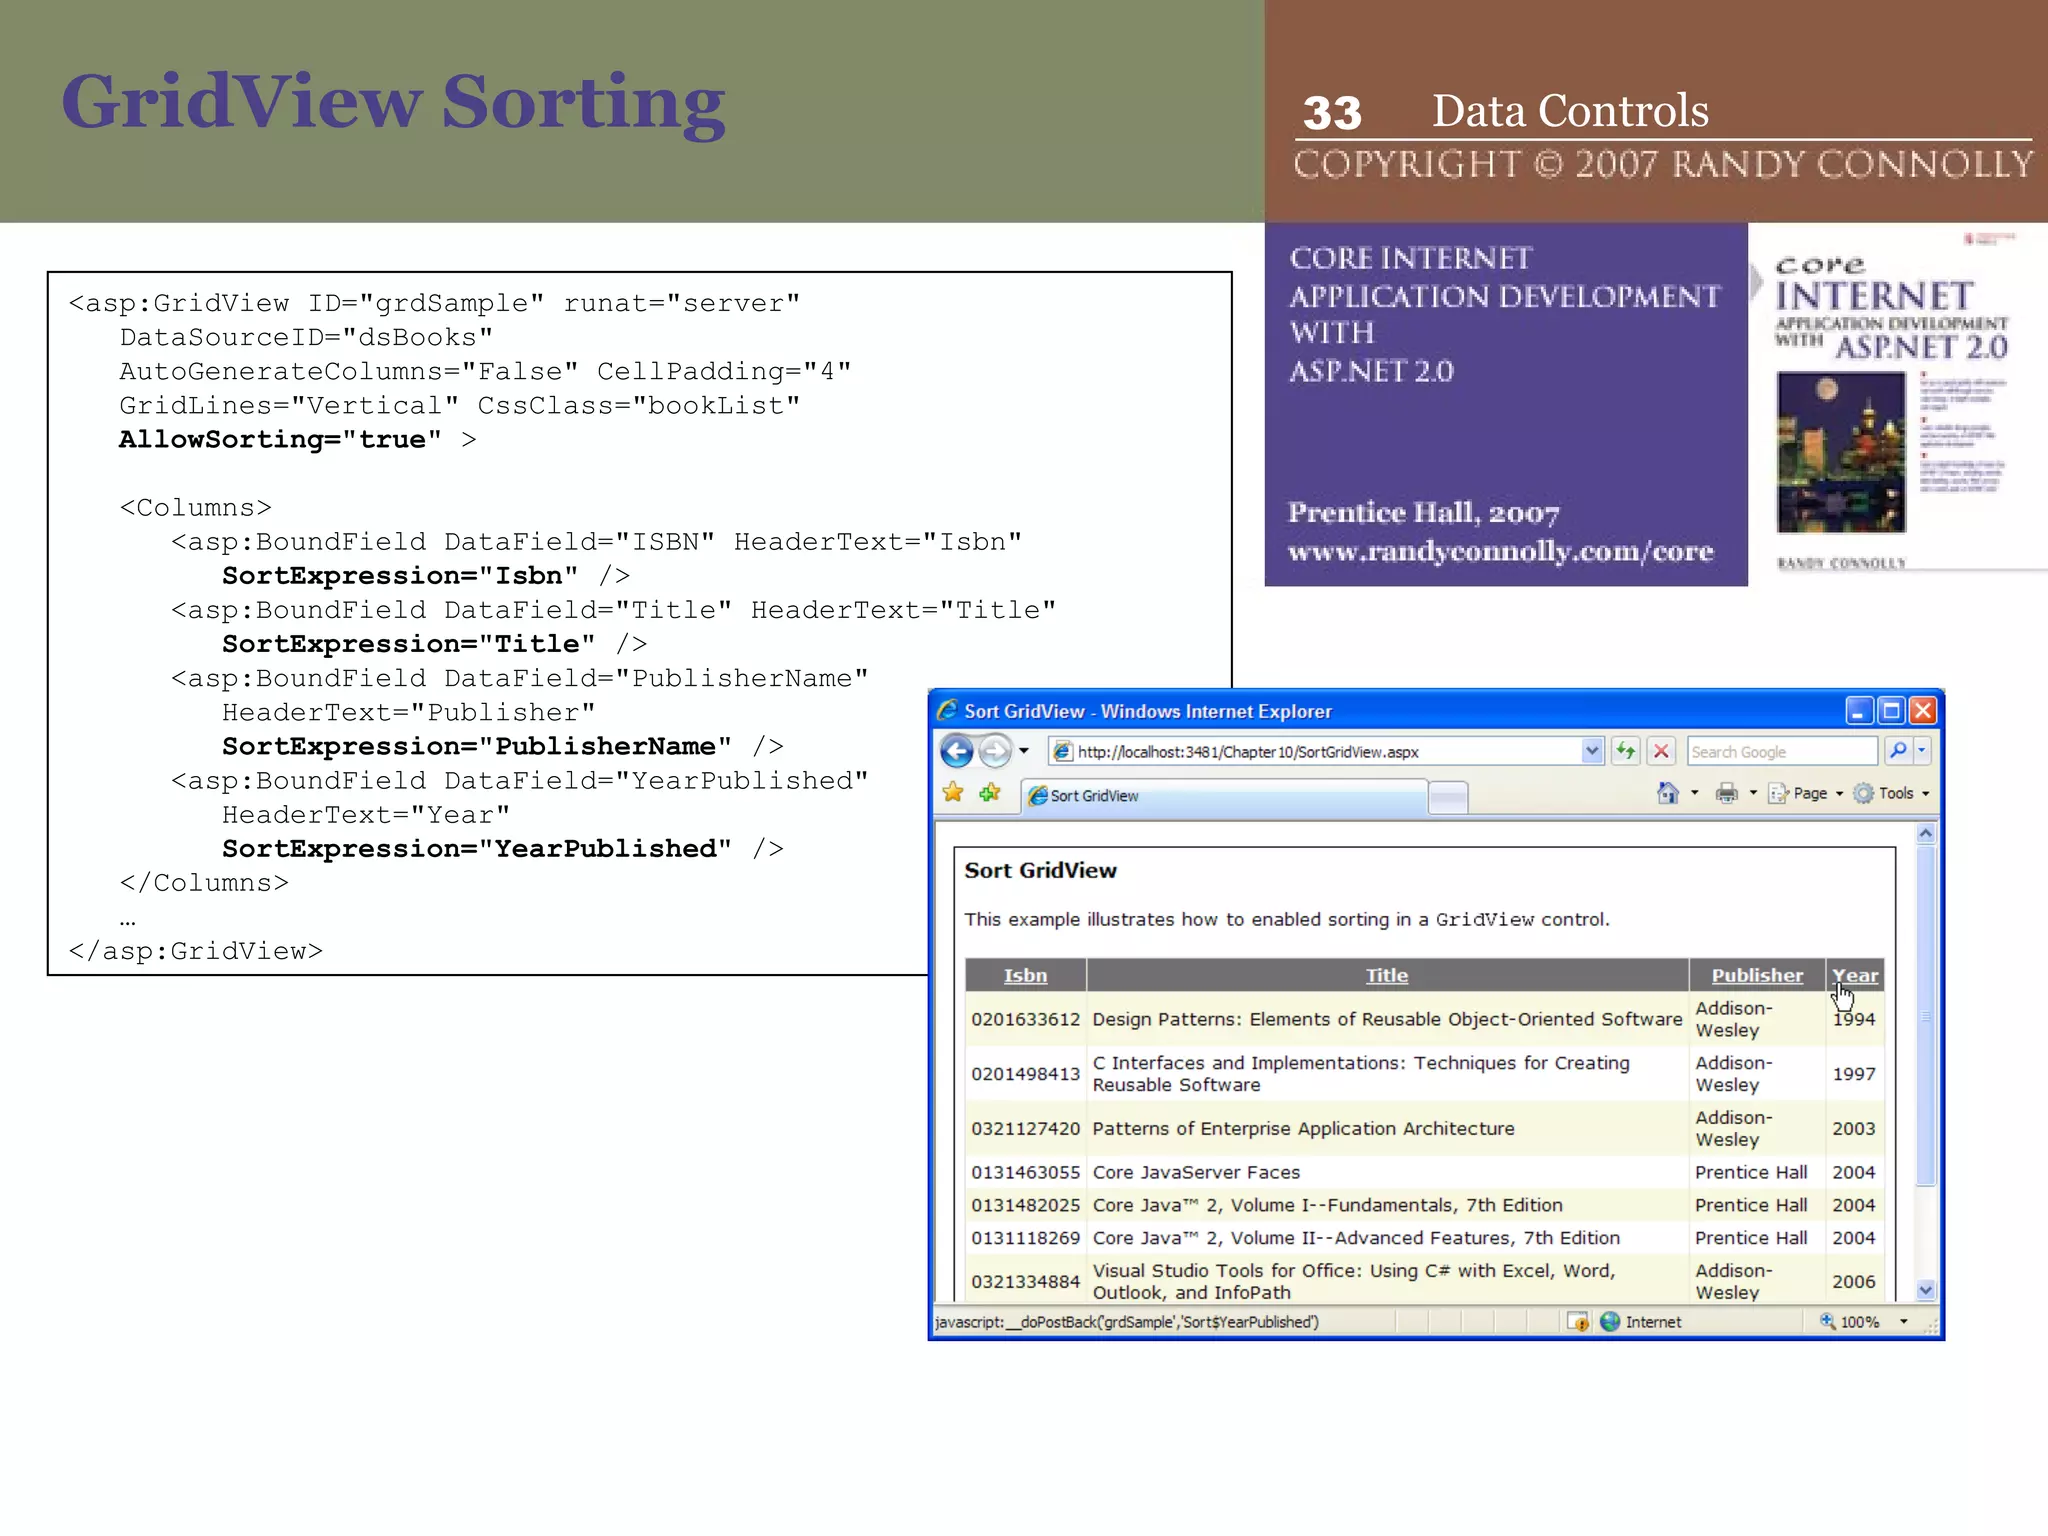Click the year cell 1997
The height and width of the screenshot is (1536, 2048).
pyautogui.click(x=1854, y=1073)
